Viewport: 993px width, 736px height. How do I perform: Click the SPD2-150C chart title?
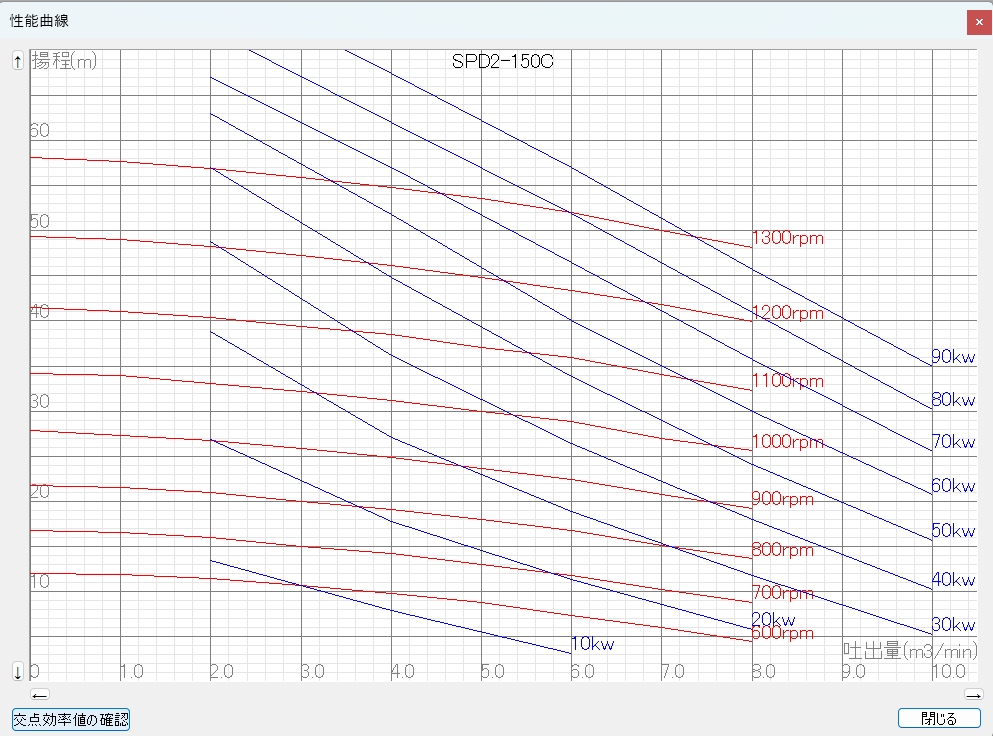(x=503, y=61)
